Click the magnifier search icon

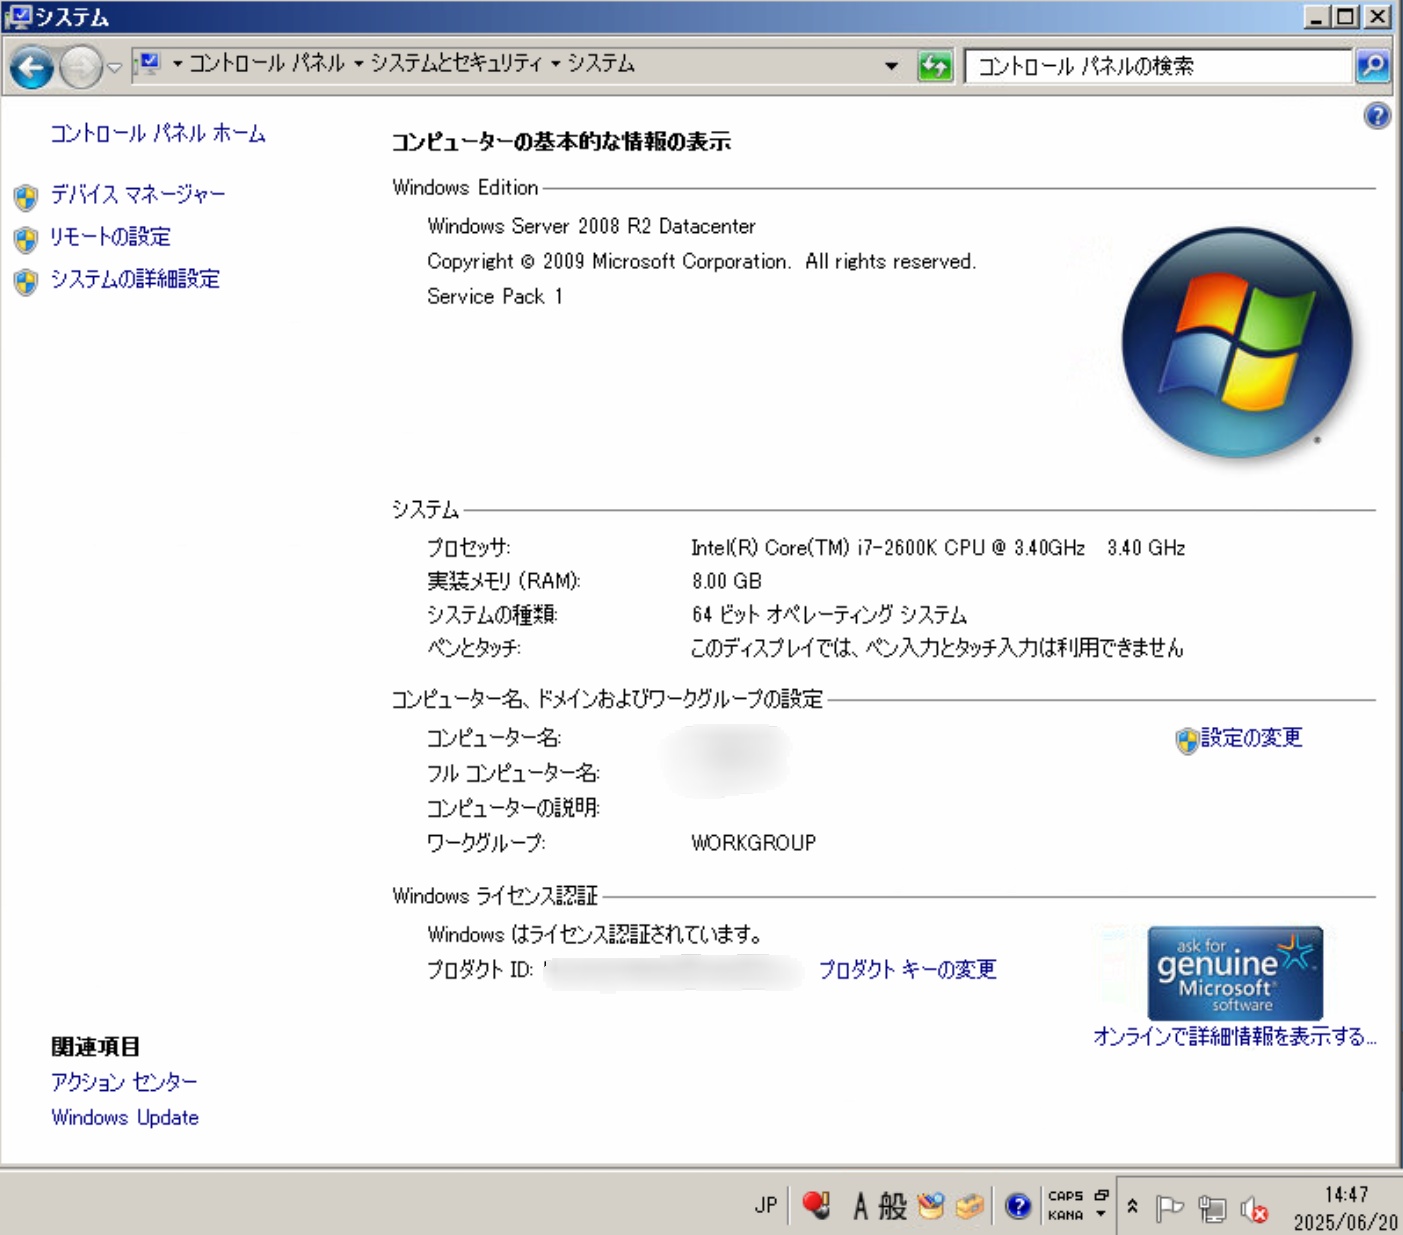[1373, 66]
